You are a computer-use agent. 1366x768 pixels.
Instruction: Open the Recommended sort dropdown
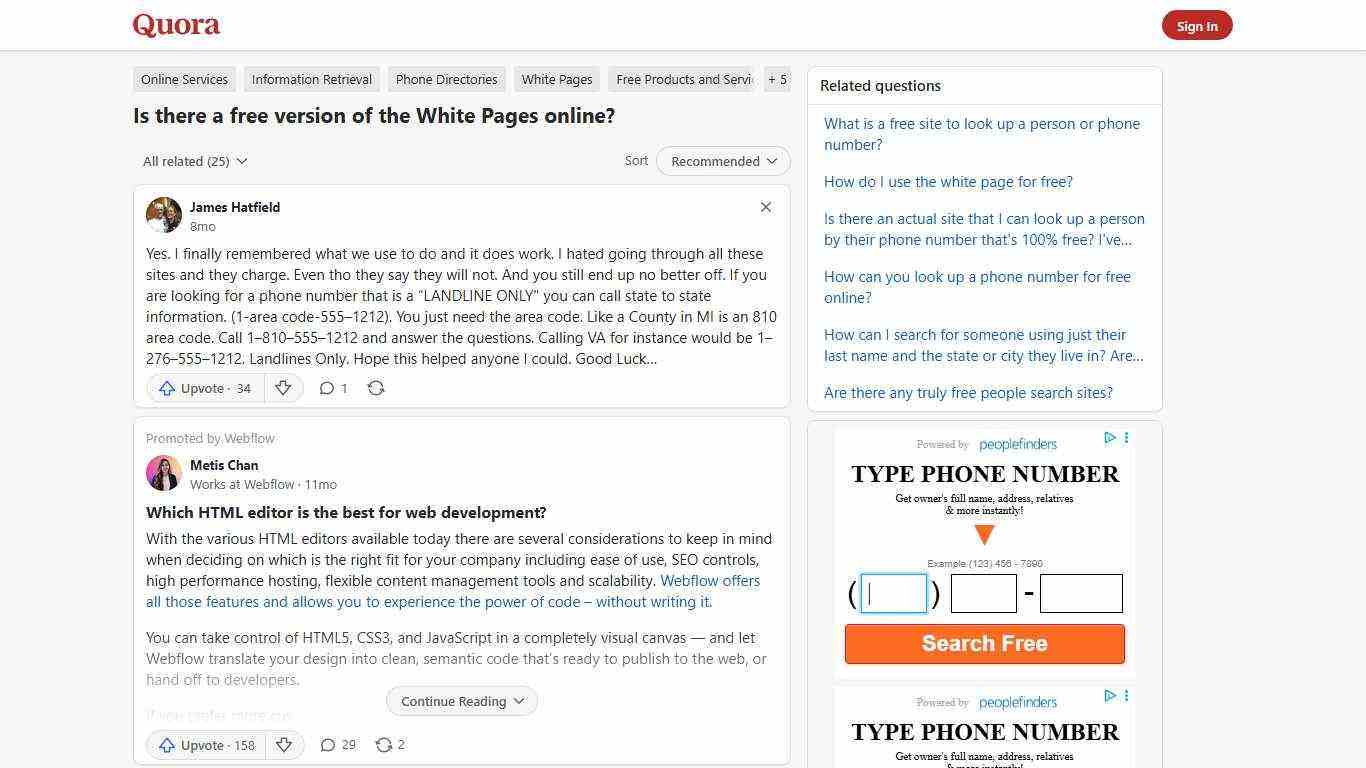[722, 161]
